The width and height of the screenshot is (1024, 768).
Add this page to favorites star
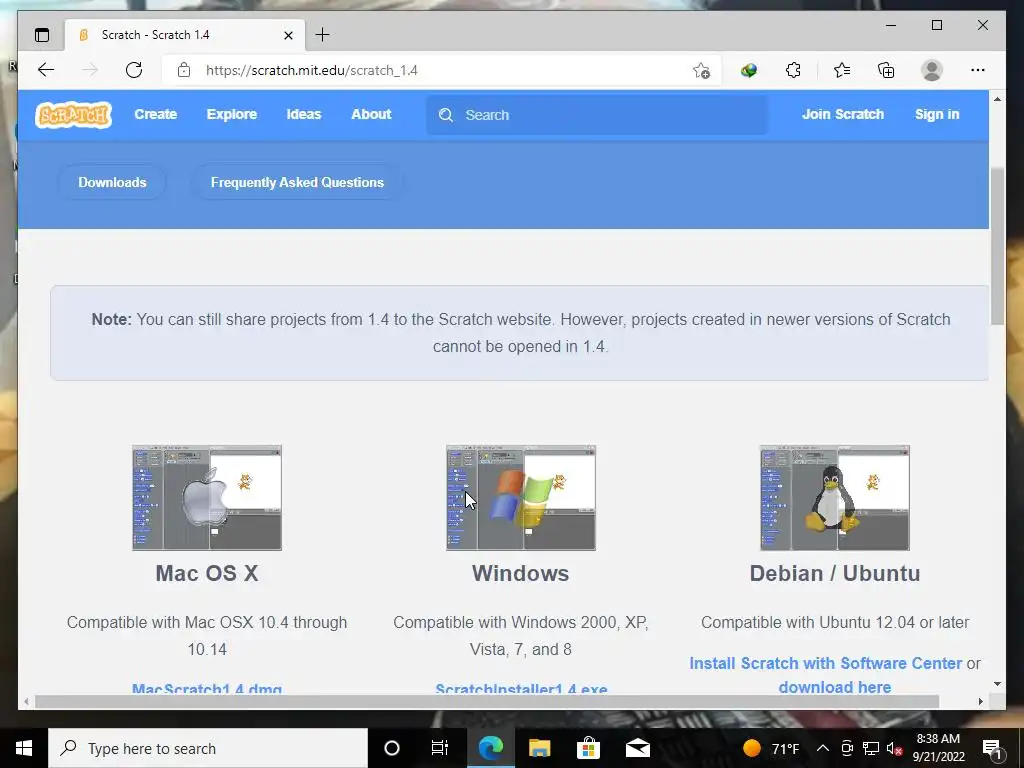701,71
